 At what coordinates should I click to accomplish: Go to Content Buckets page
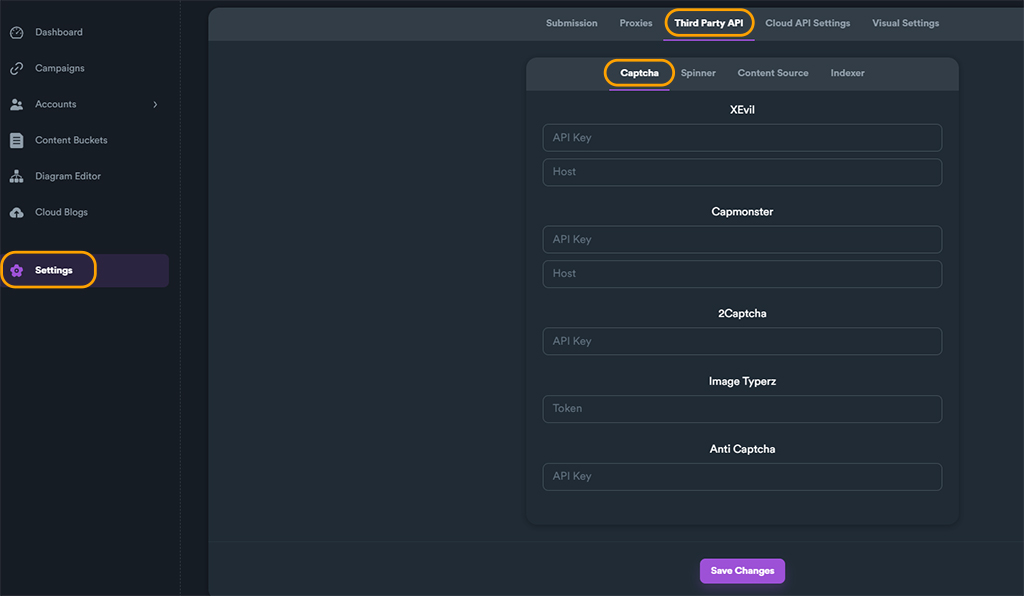(x=71, y=140)
